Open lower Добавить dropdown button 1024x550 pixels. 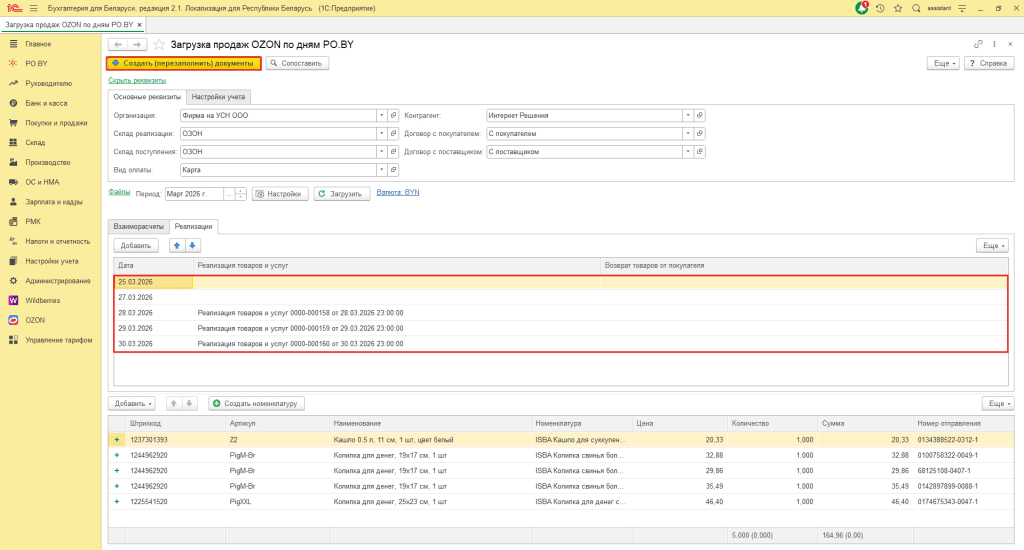point(131,404)
